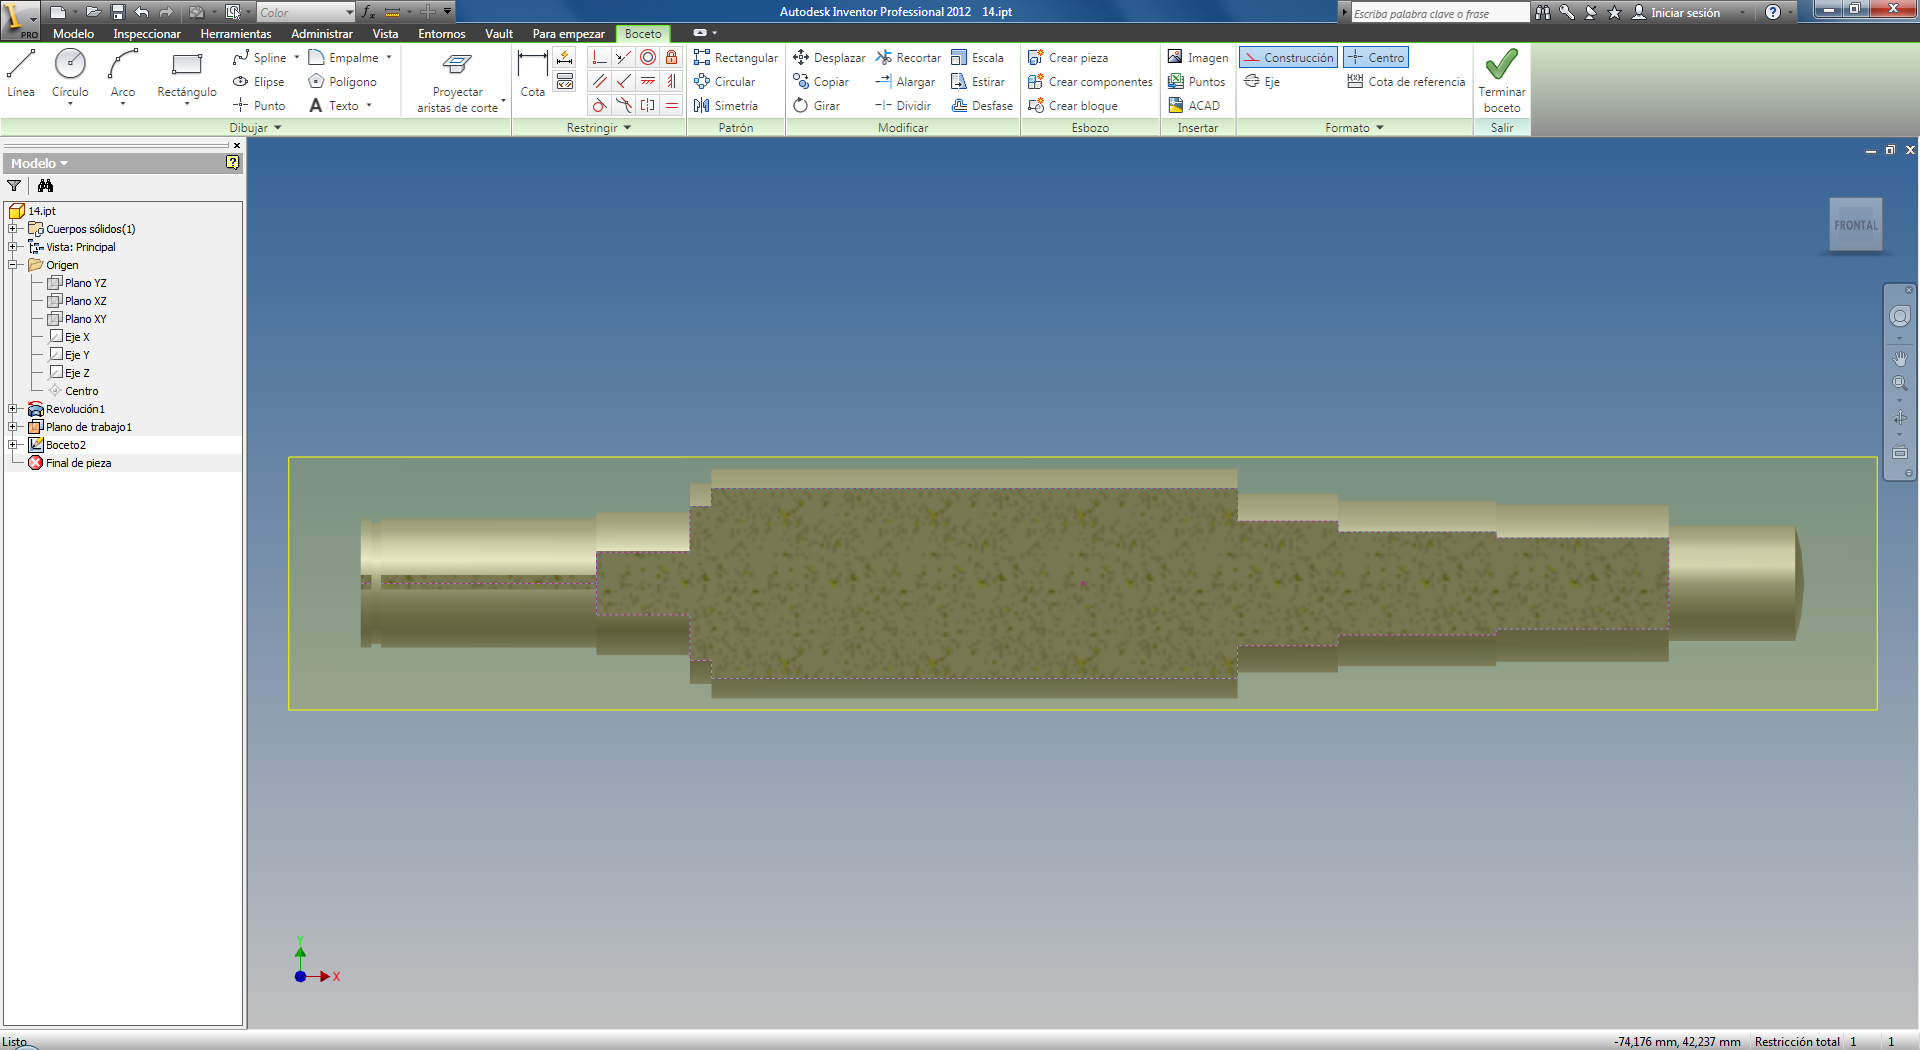The width and height of the screenshot is (1920, 1050).
Task: Apply the fix lock constraint
Action: (x=672, y=58)
